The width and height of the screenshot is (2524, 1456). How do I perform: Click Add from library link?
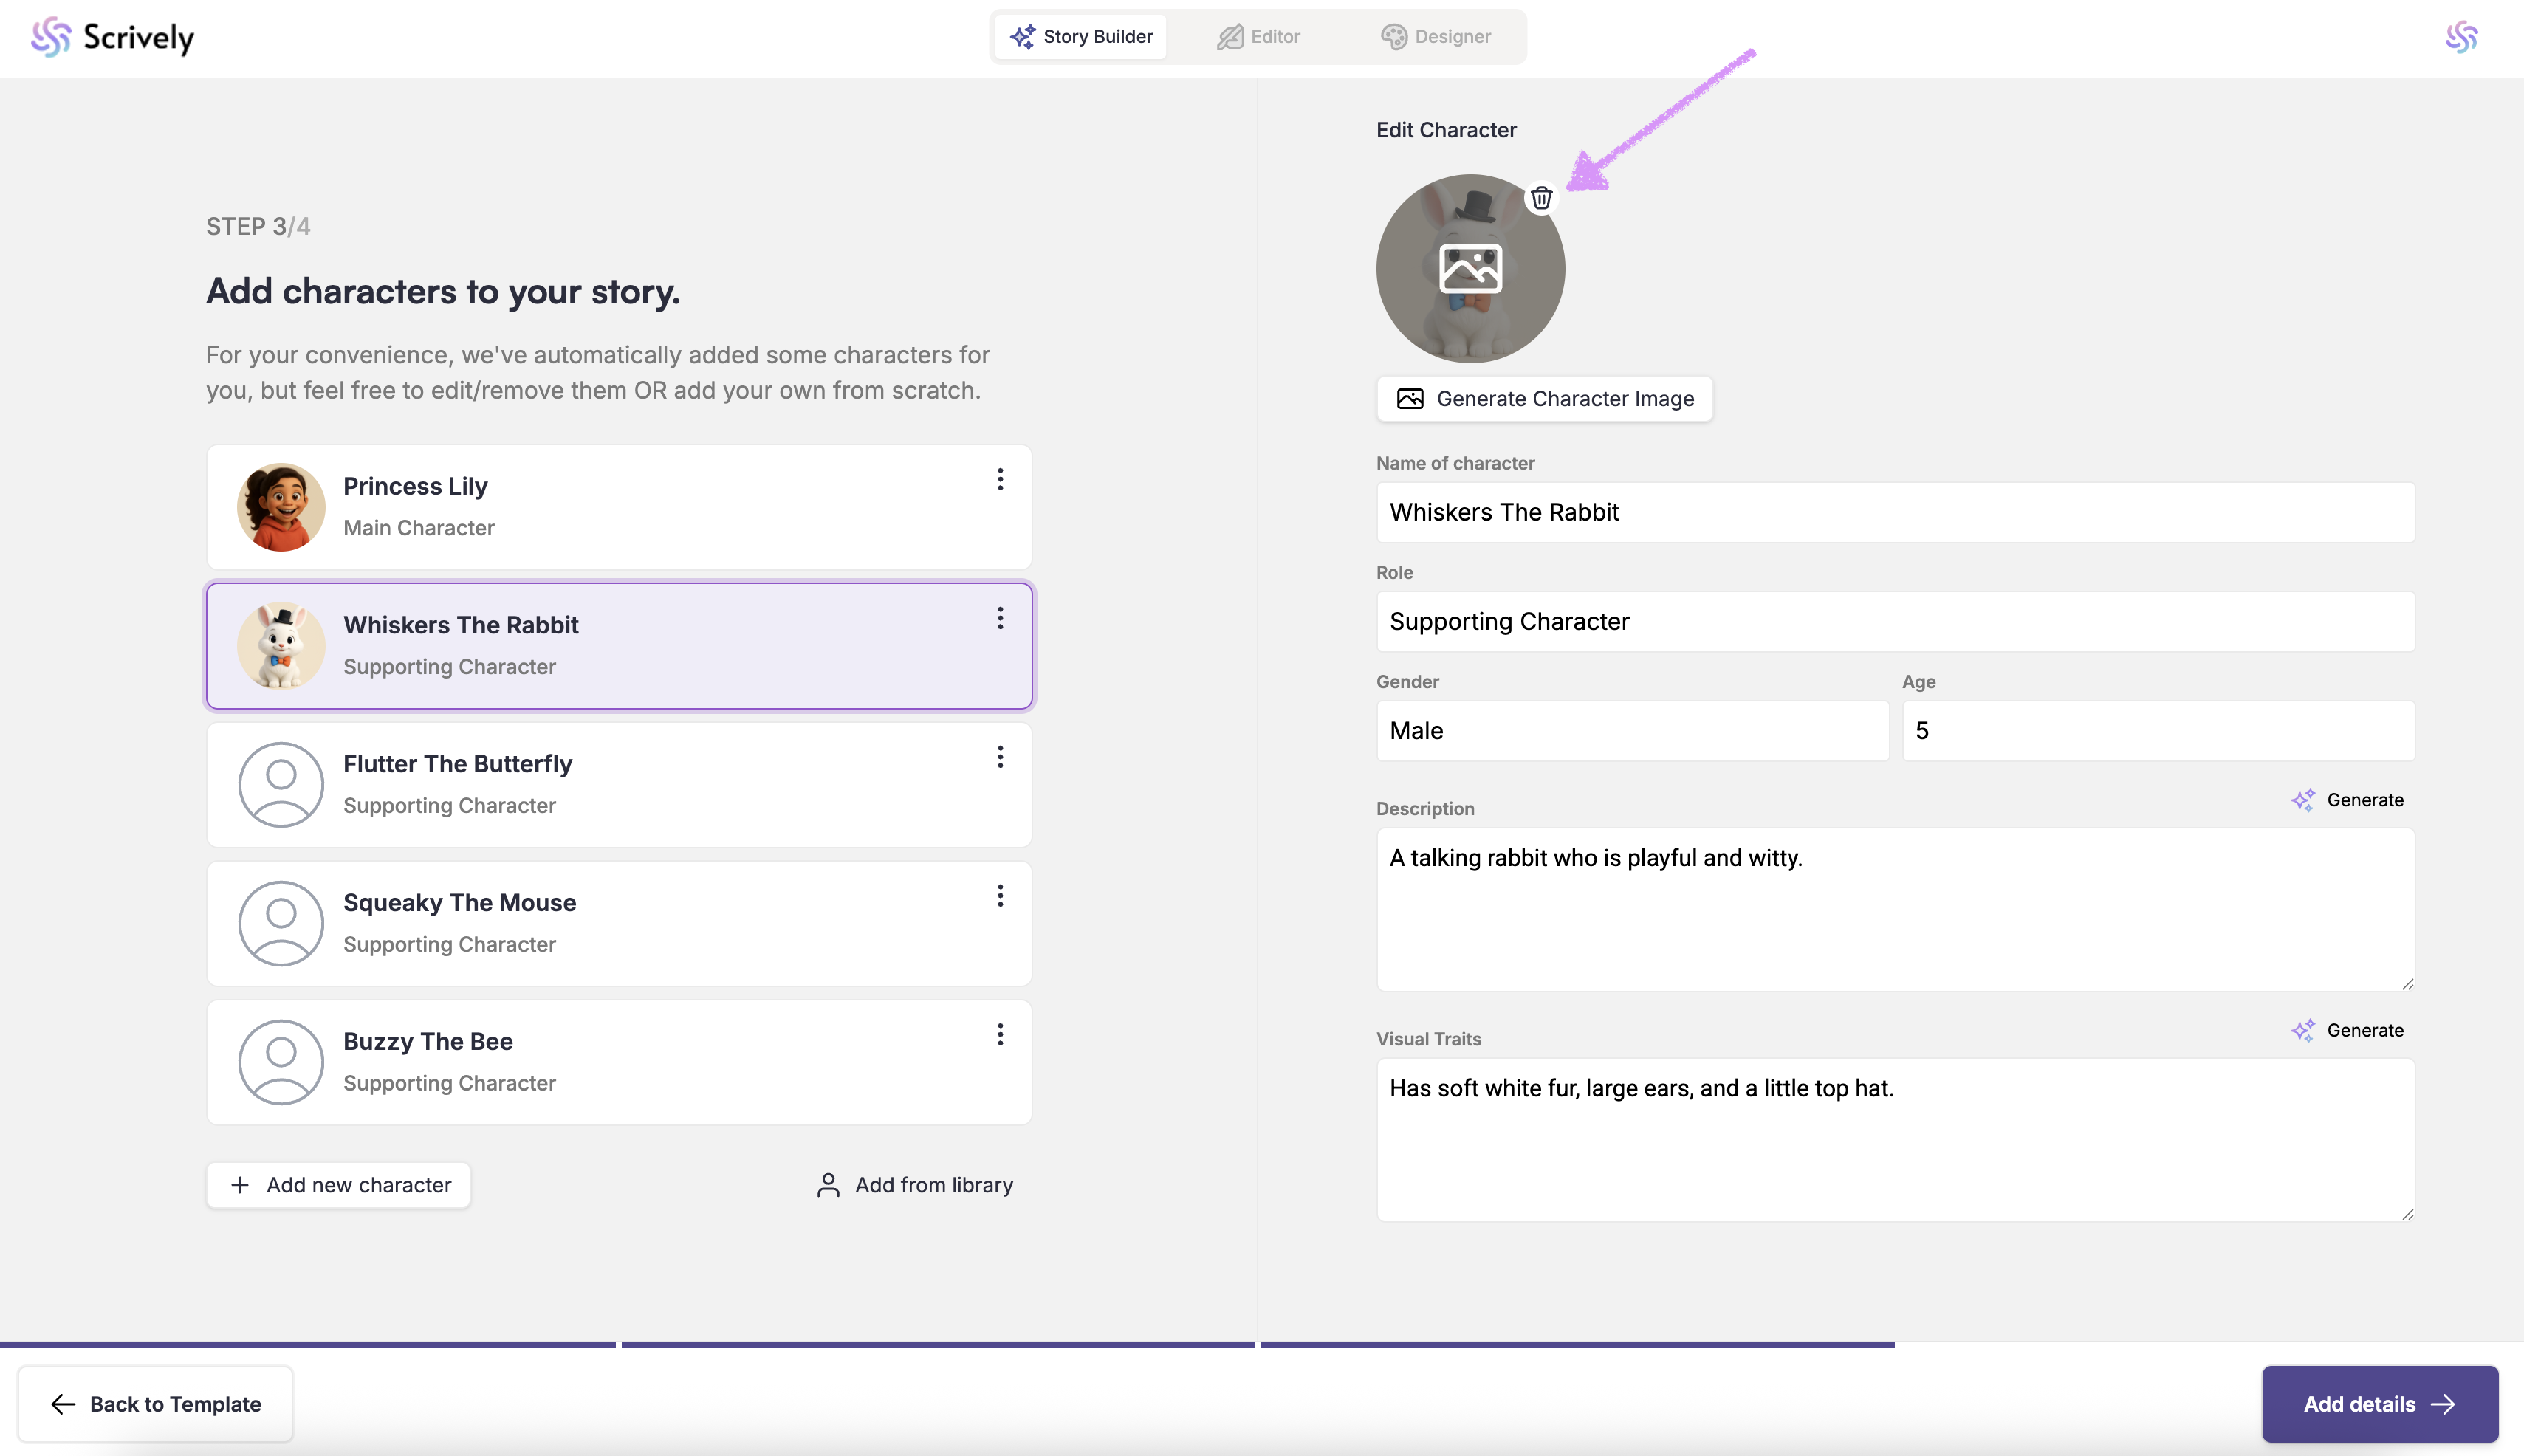coord(914,1185)
